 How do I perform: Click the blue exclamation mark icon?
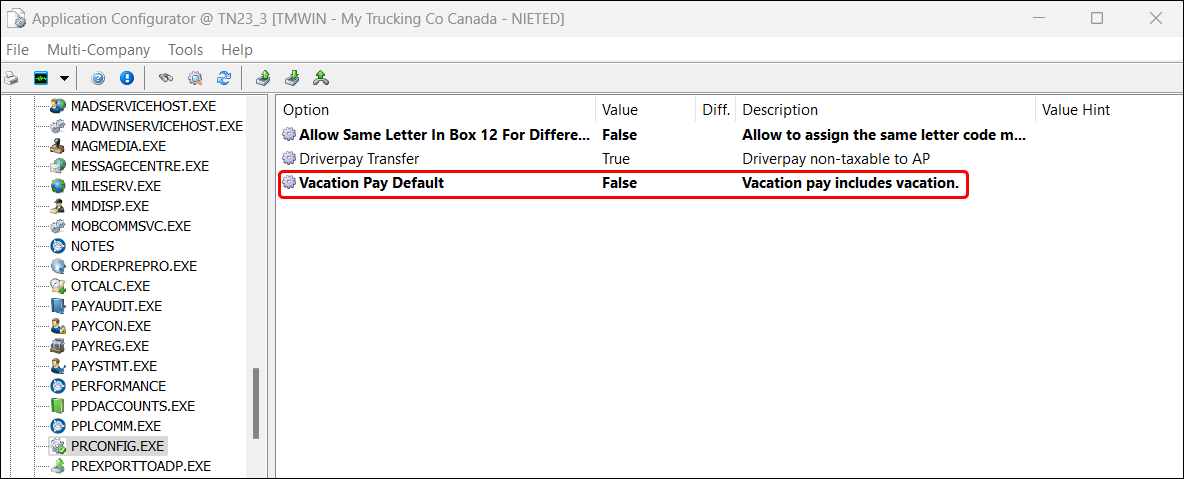127,78
